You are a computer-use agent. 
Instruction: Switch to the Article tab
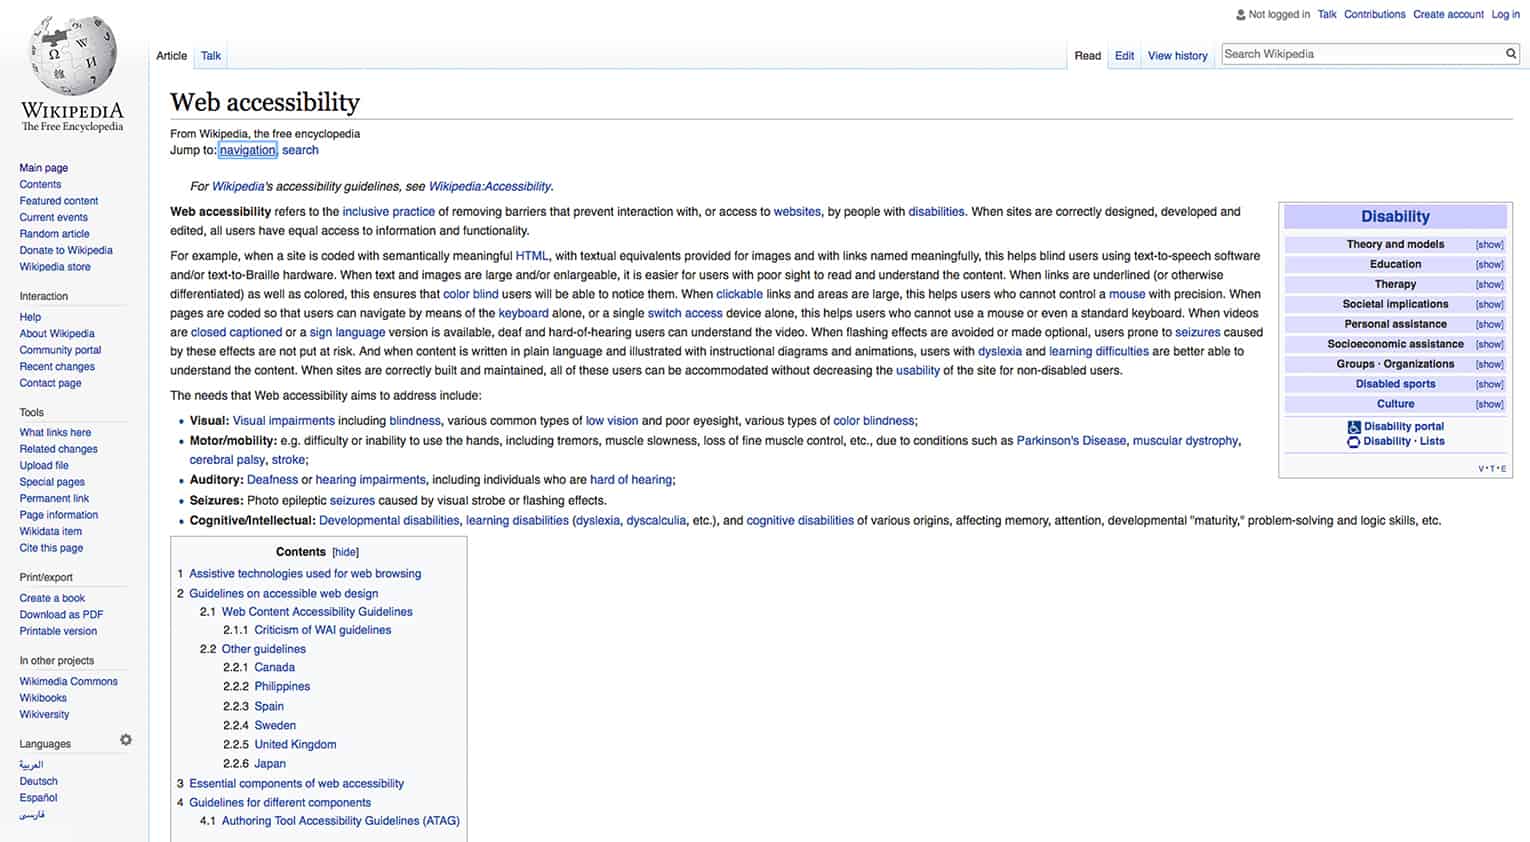click(172, 56)
